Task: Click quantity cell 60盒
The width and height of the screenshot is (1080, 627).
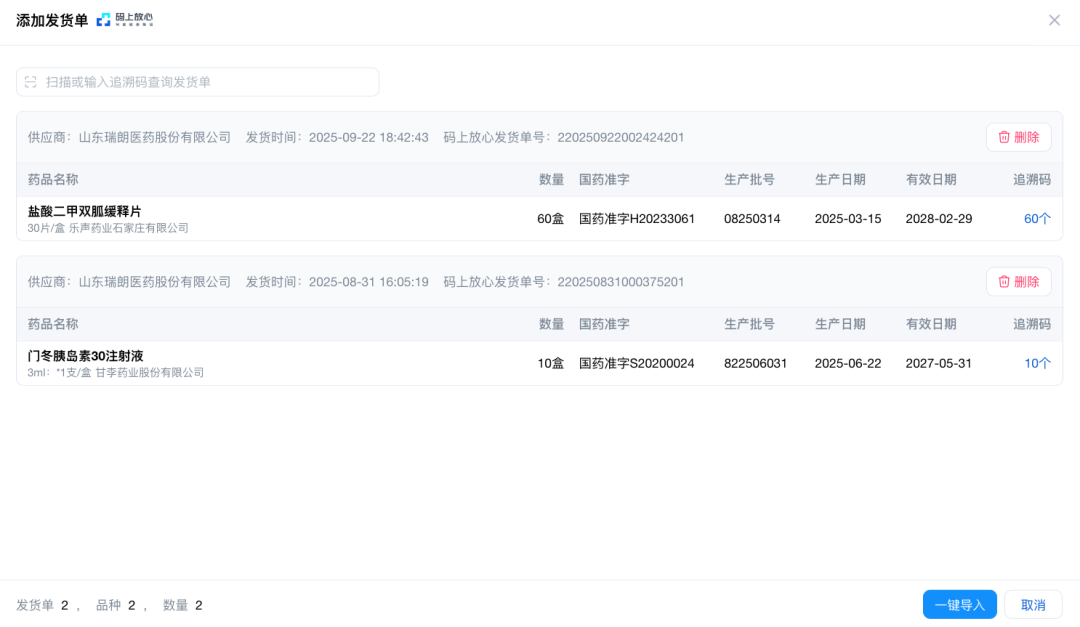Action: pos(550,218)
